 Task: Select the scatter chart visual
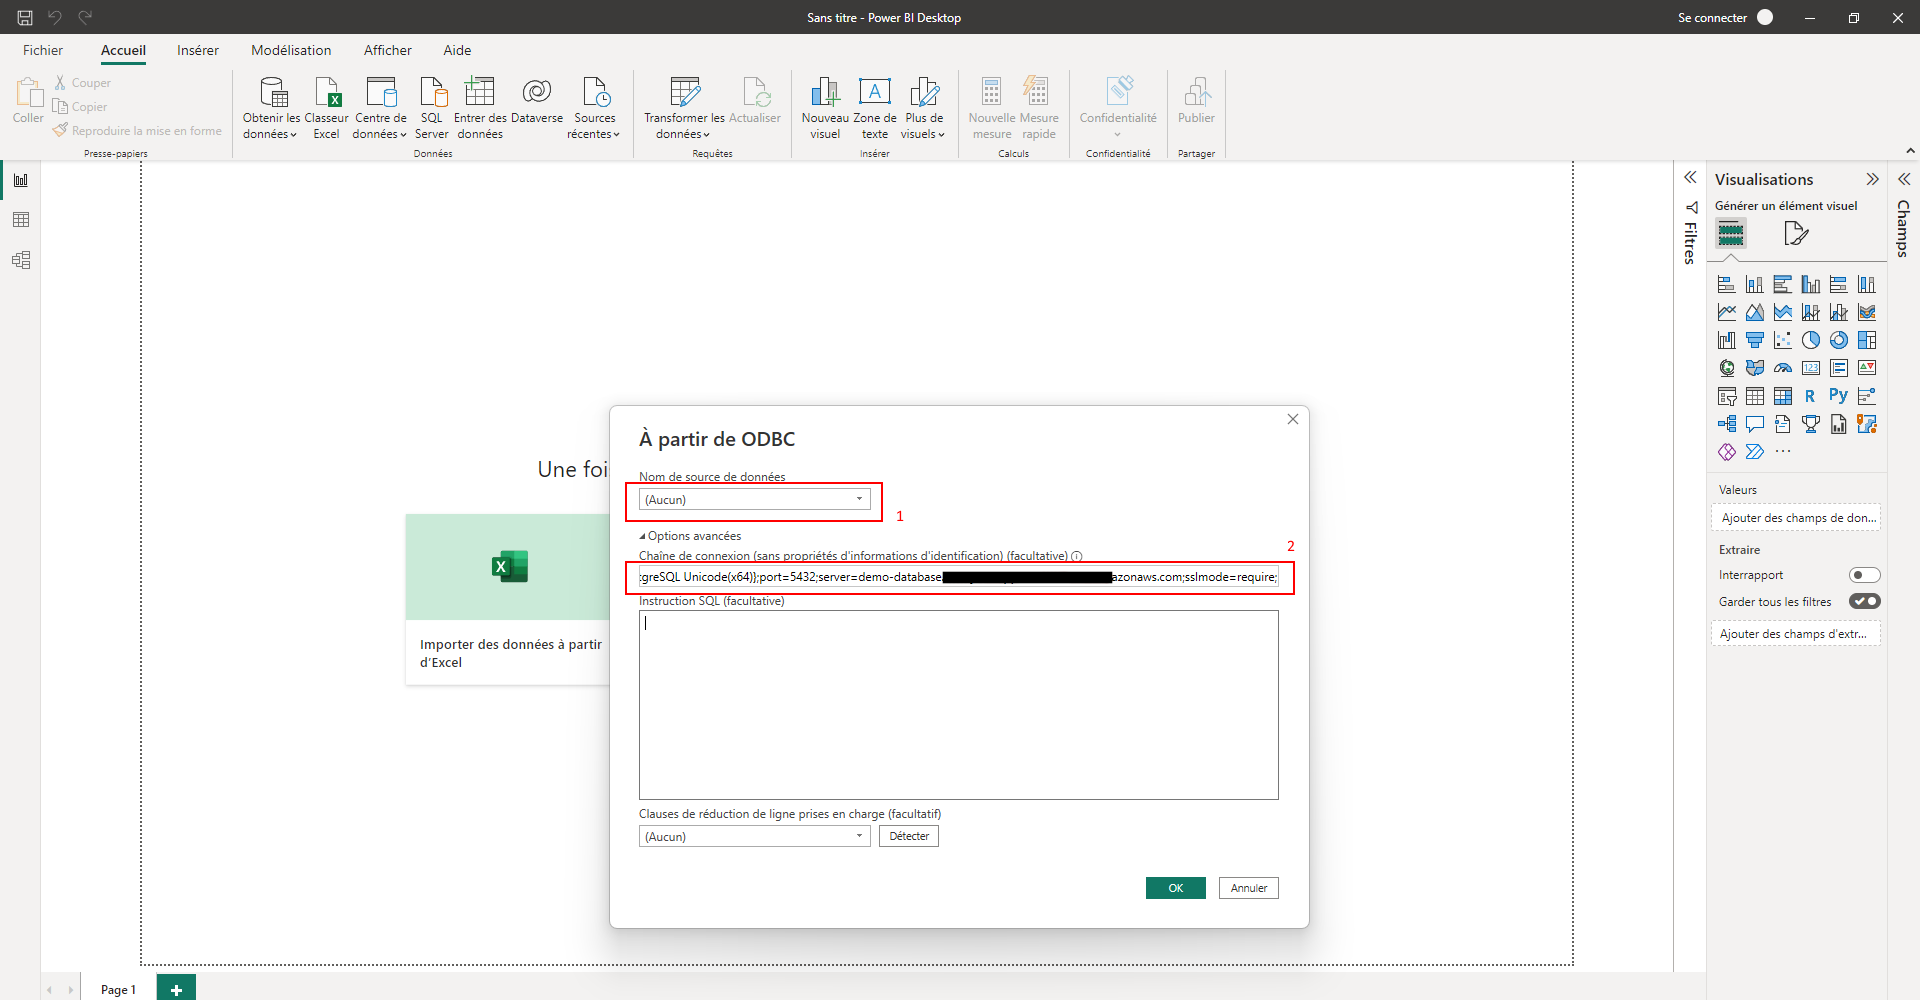[1783, 340]
